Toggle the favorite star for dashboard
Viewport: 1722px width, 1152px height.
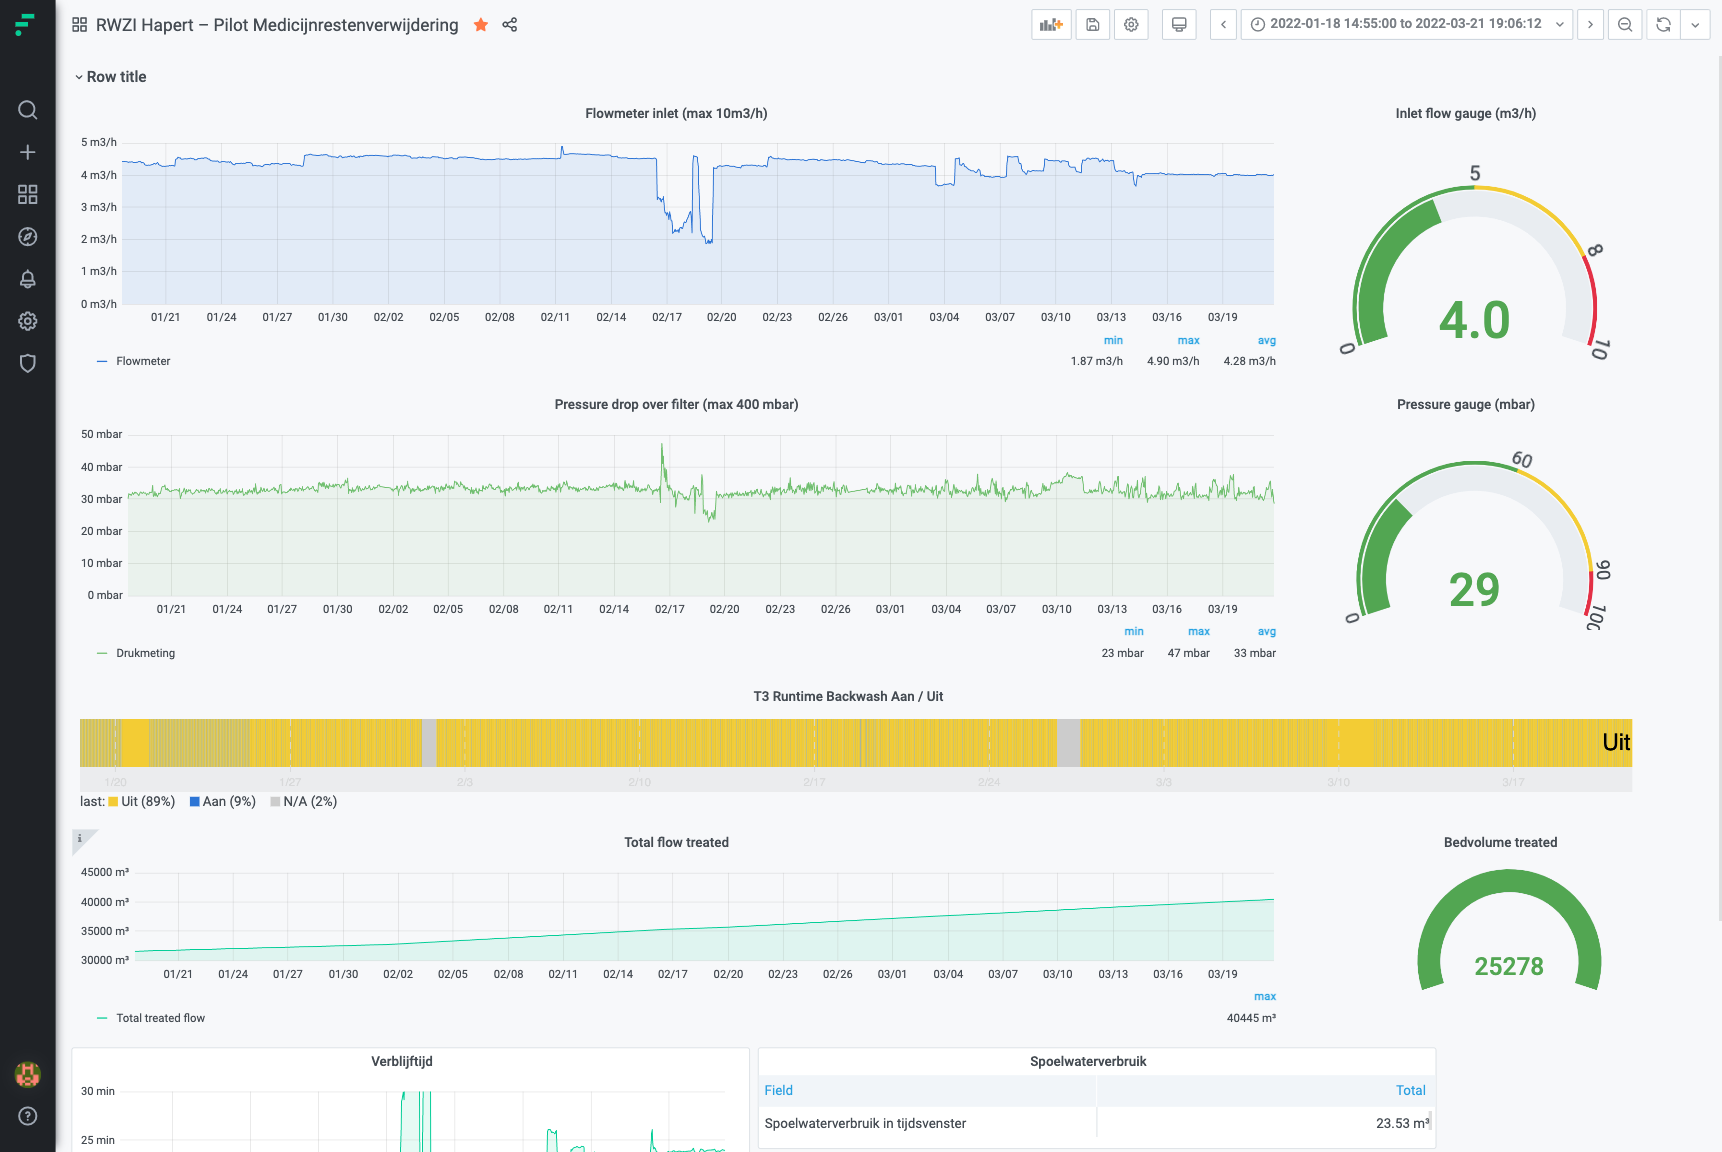[481, 25]
